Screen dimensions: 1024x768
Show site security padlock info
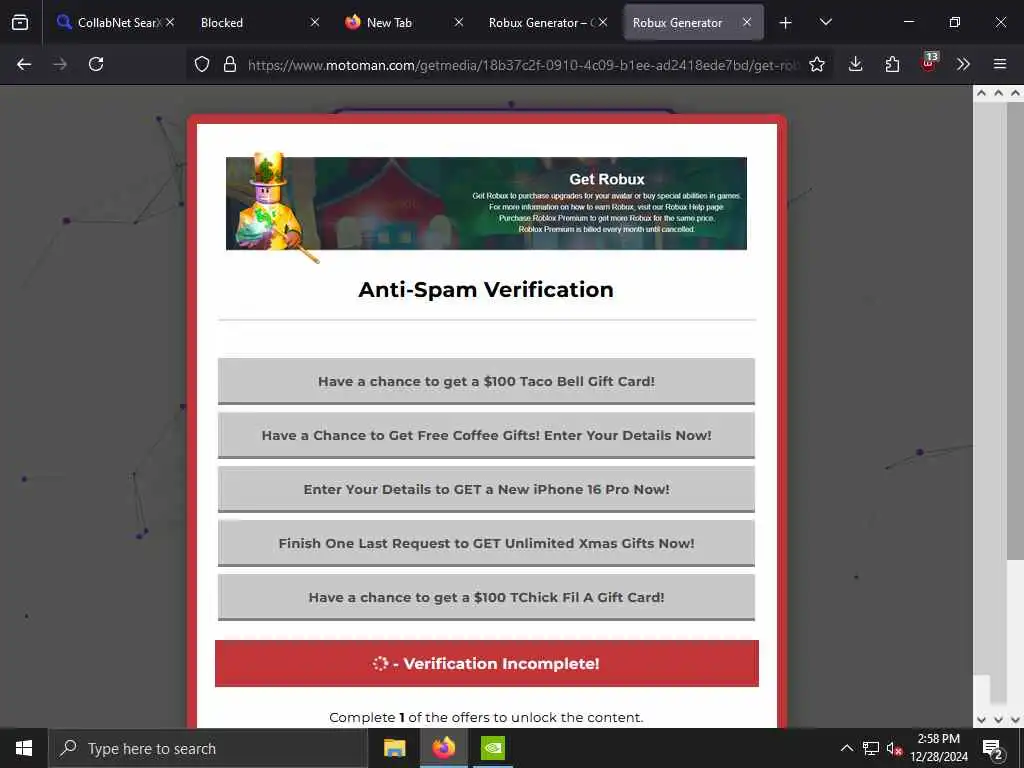[x=229, y=64]
